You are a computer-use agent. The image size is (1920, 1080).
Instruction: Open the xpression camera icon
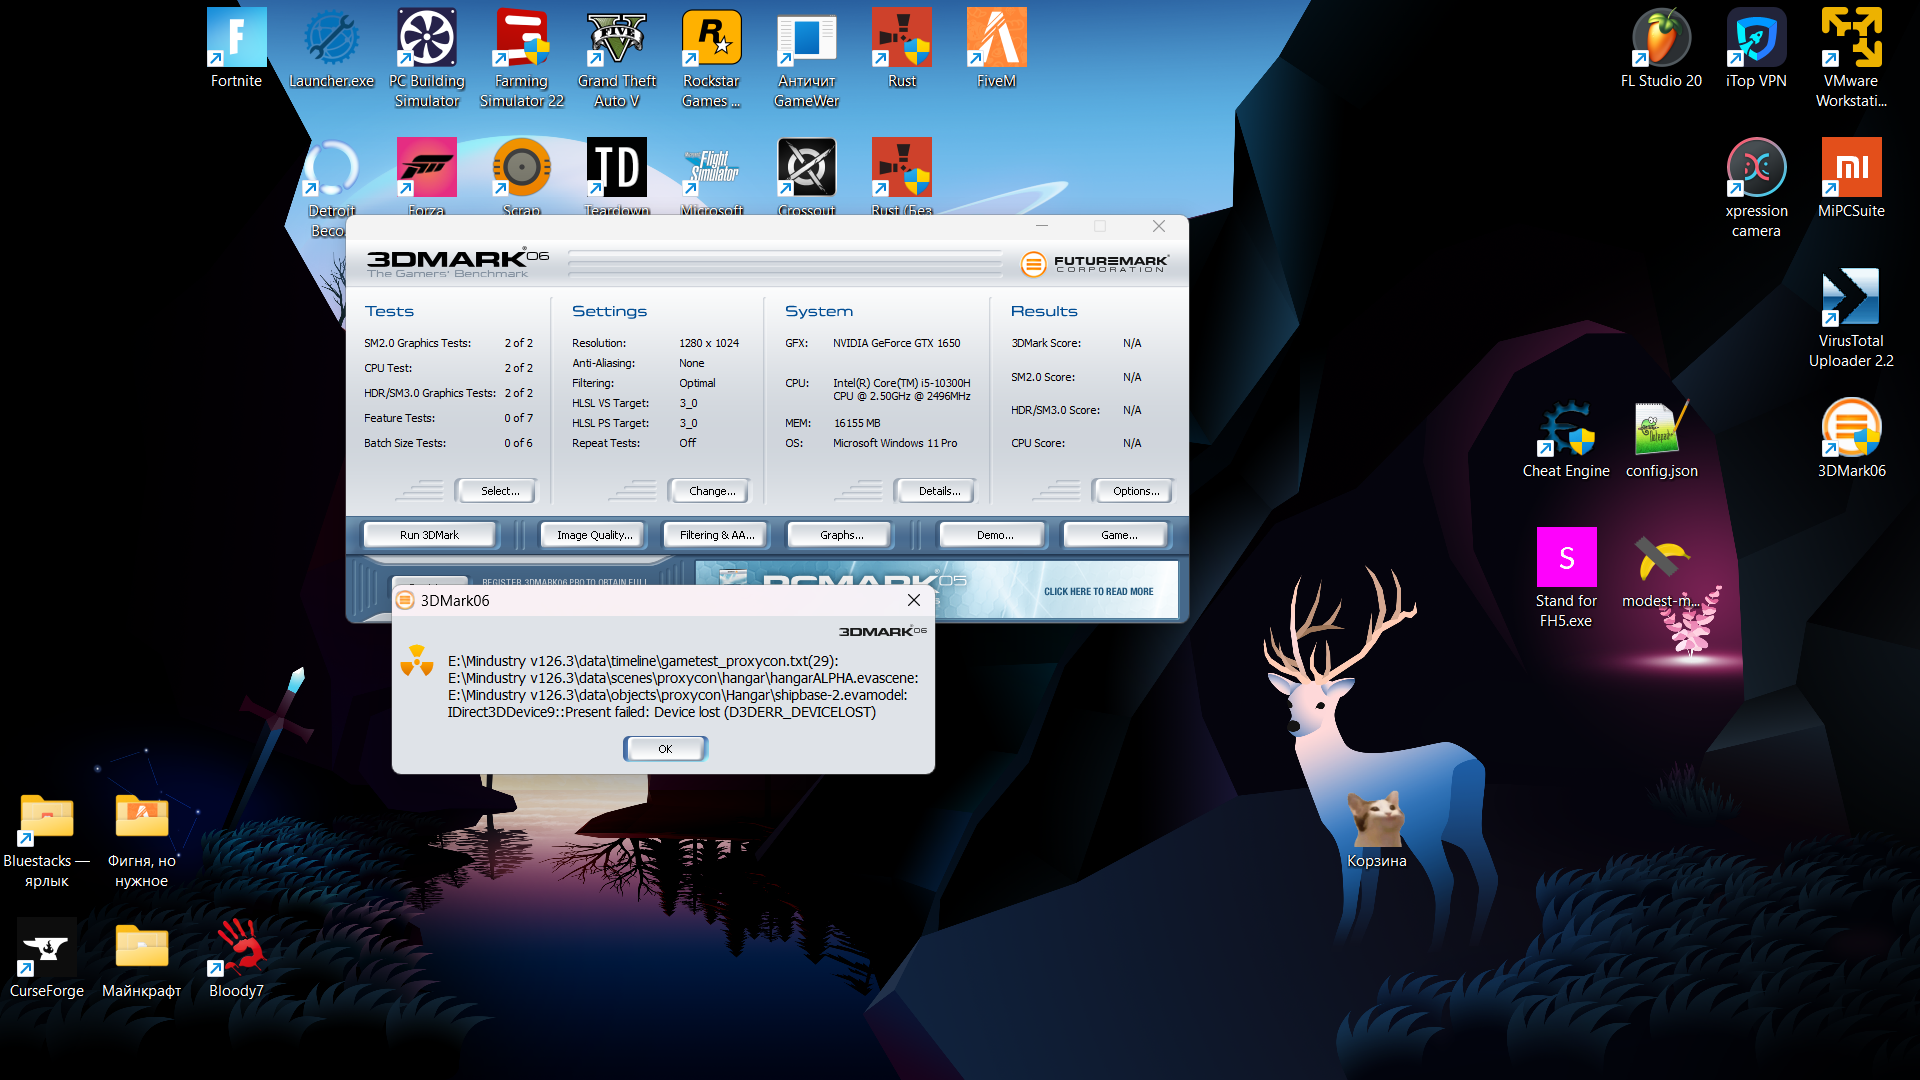(1756, 189)
